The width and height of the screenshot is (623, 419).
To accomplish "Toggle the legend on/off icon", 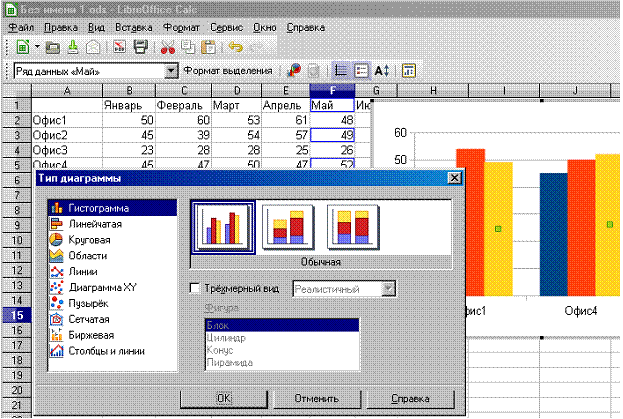I will pyautogui.click(x=361, y=71).
